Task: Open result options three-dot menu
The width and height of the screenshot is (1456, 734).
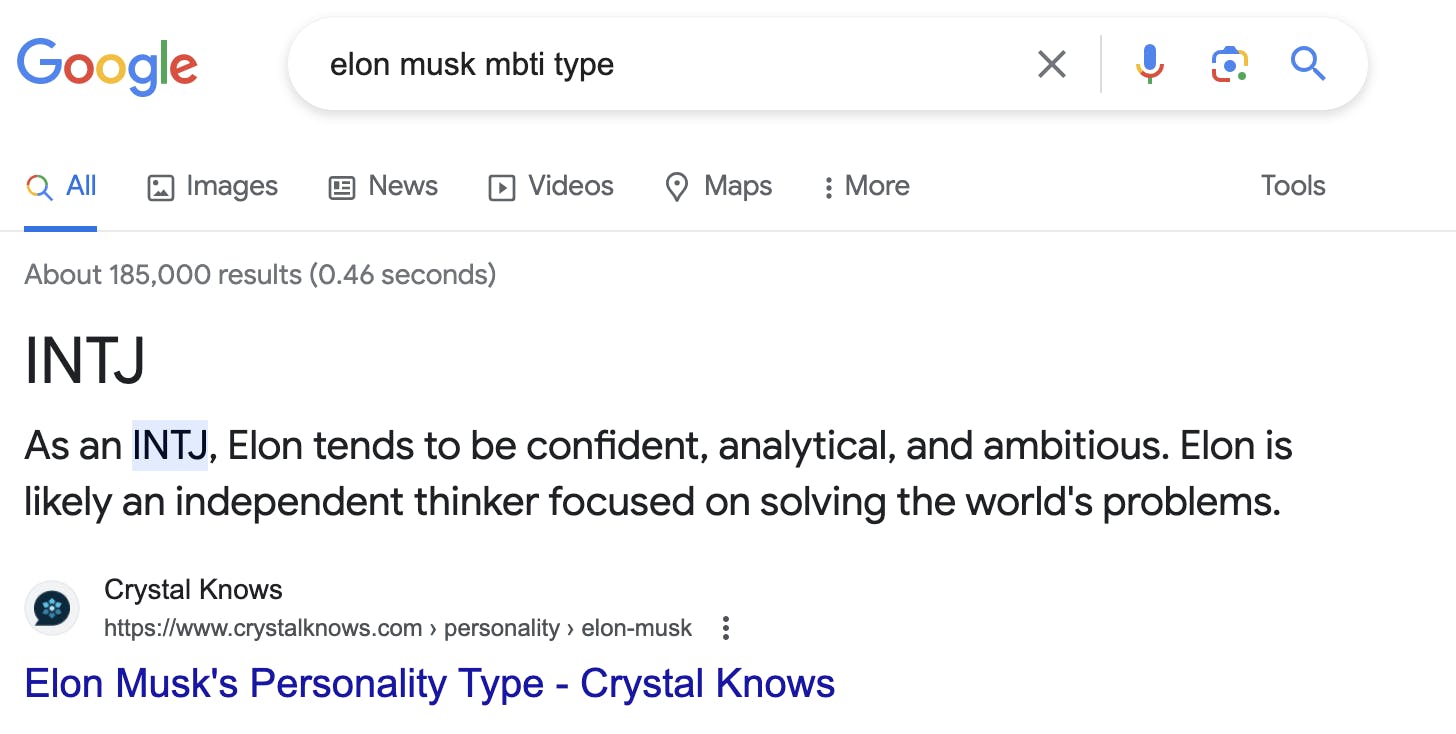Action: pos(726,628)
